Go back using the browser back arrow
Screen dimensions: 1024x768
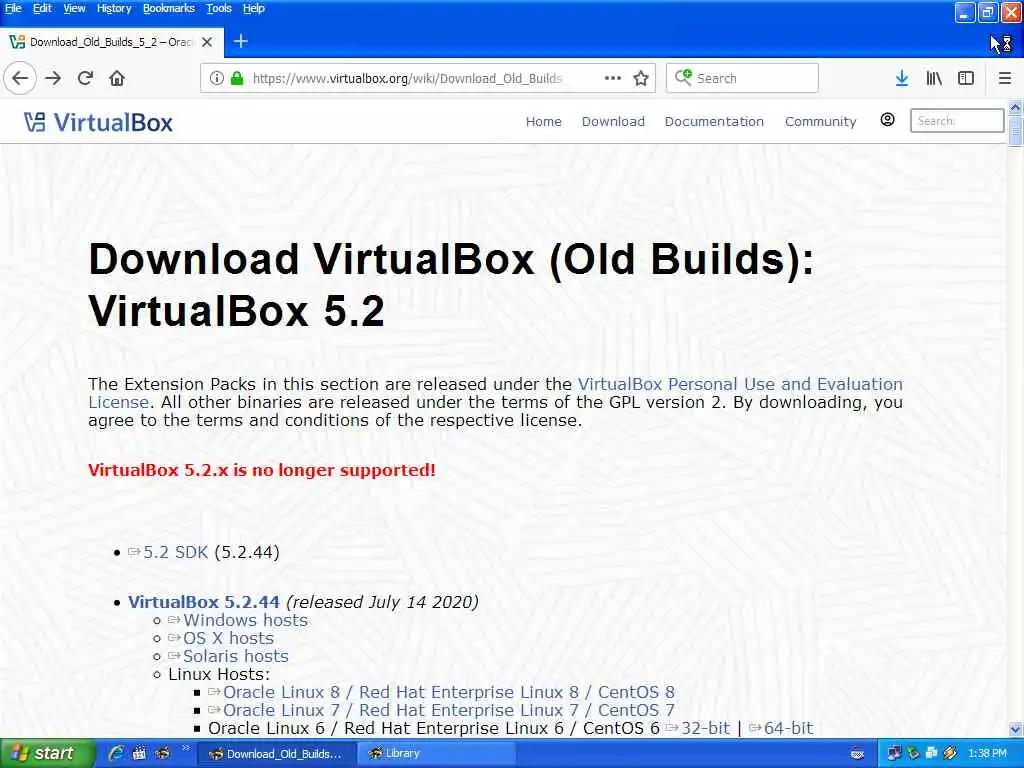coord(20,78)
